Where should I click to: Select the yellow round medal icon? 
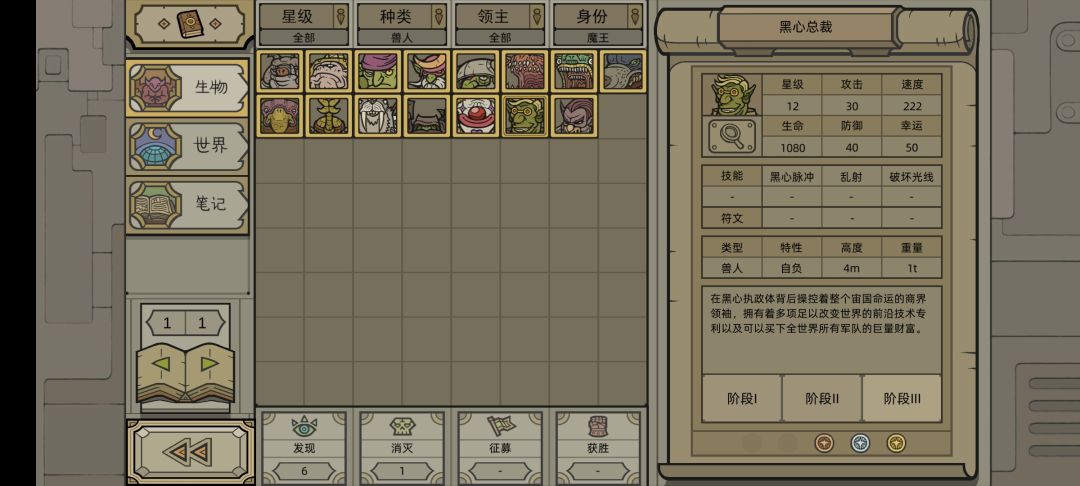pos(896,443)
